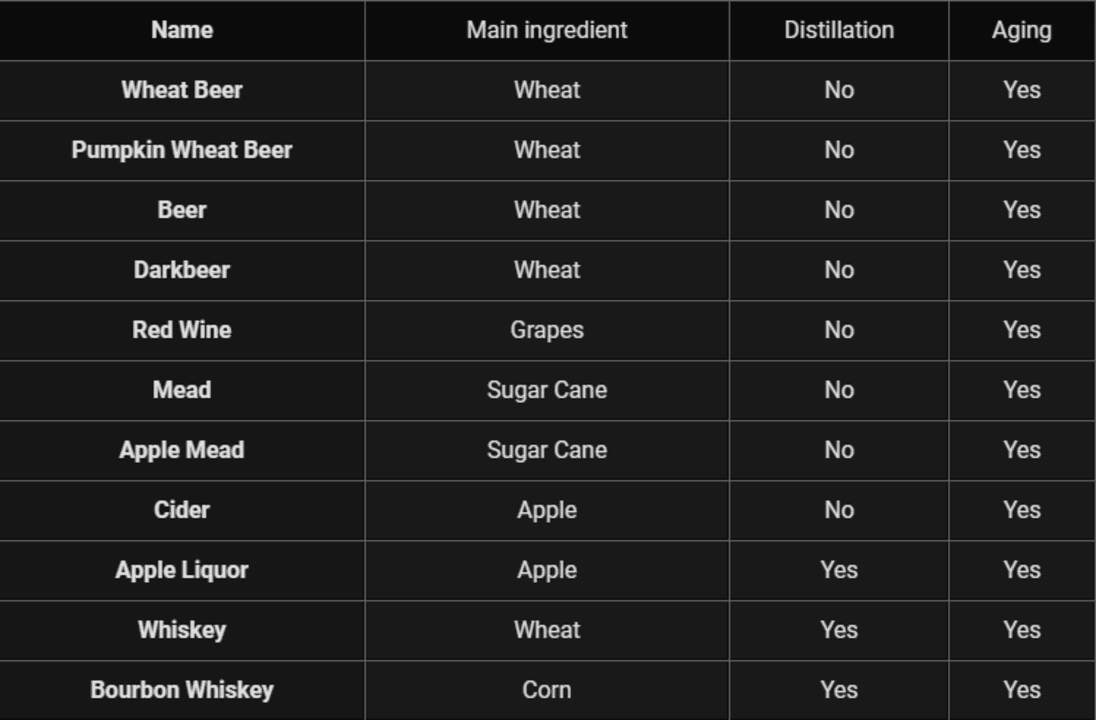
Task: Click Mead's Sugar Cane ingredient cell
Action: (547, 391)
